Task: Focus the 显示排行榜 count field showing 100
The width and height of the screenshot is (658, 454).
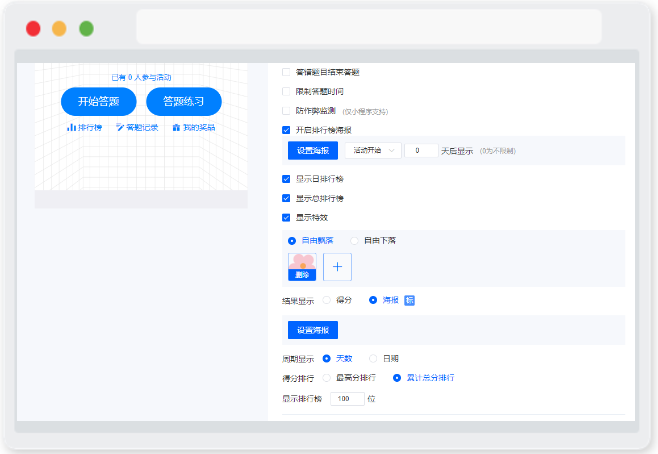Action: coord(347,399)
